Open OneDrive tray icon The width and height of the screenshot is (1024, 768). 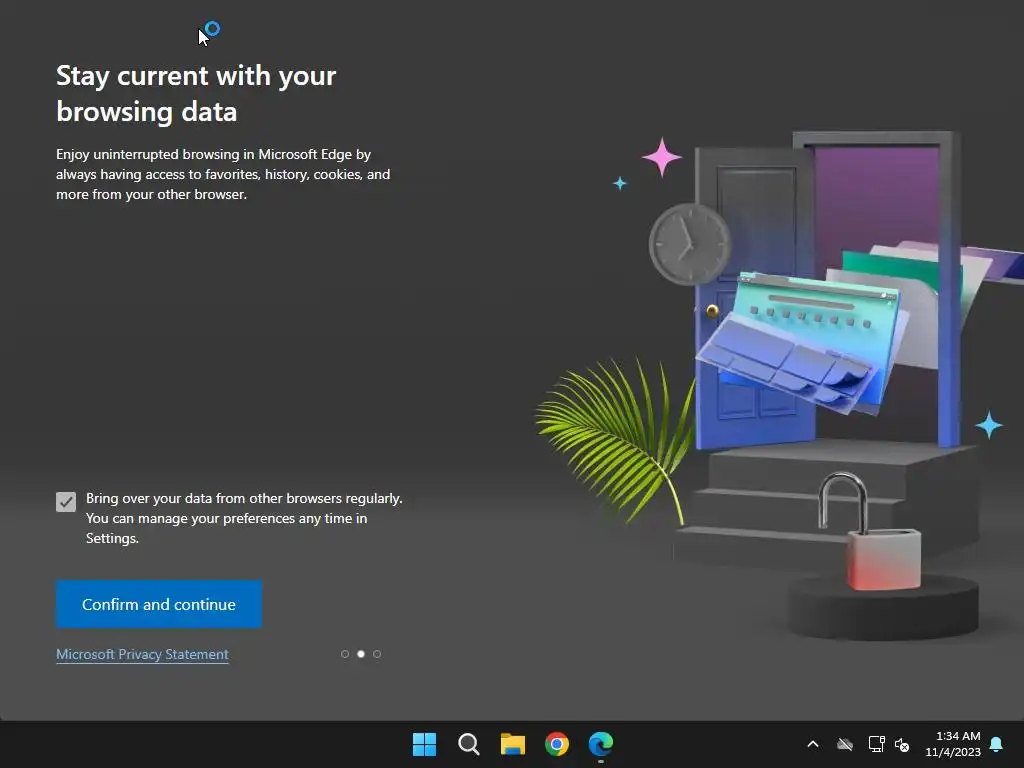(x=845, y=744)
